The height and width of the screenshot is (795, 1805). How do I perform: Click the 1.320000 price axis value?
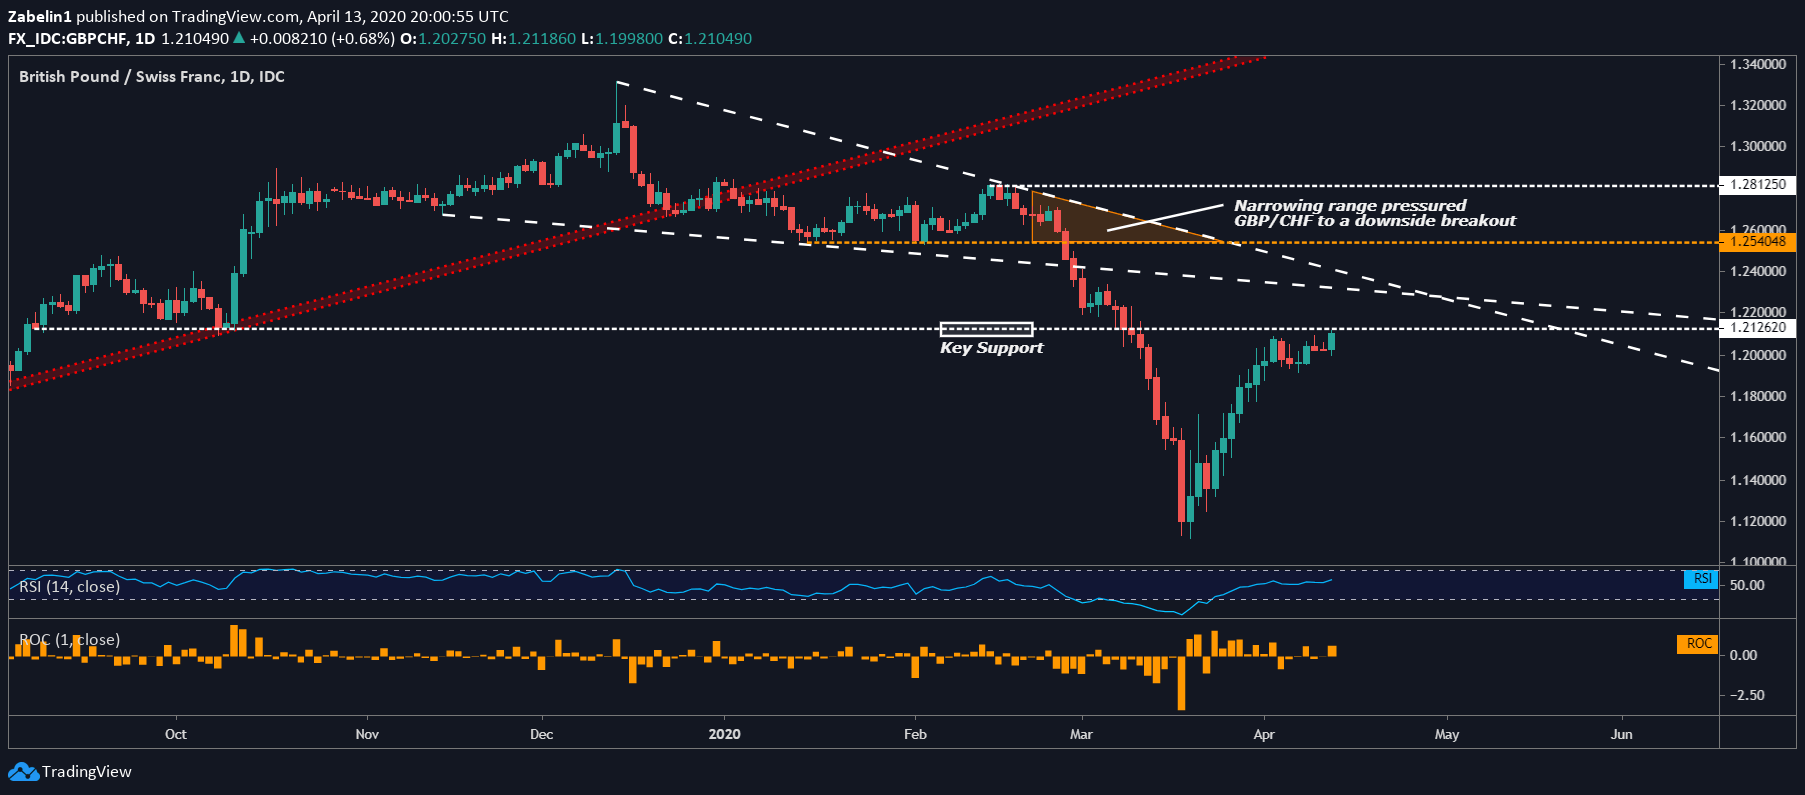point(1758,105)
